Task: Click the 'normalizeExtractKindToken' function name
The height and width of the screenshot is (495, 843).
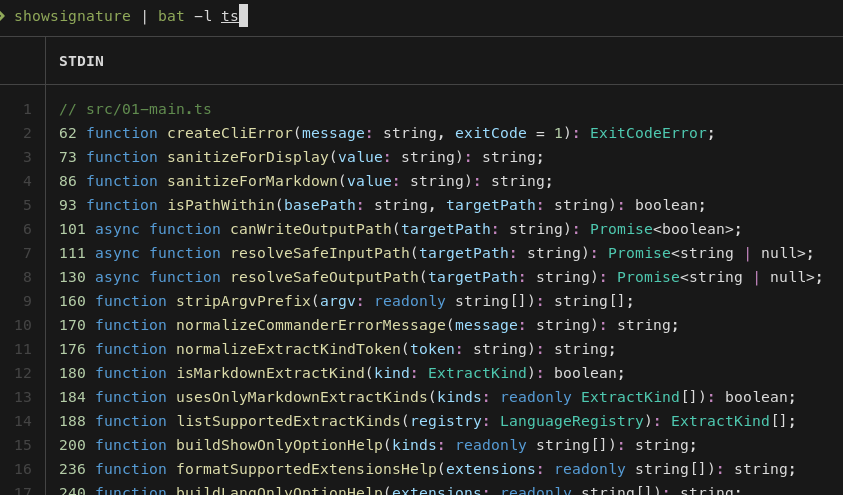Action: [288, 349]
